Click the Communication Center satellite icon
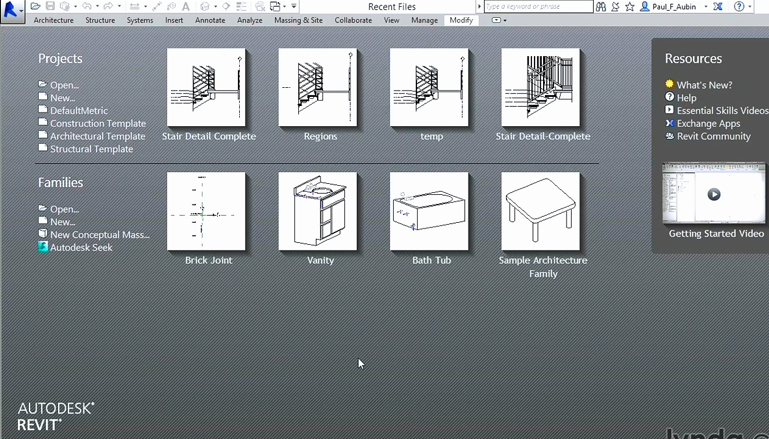This screenshot has height=439, width=769. (615, 7)
